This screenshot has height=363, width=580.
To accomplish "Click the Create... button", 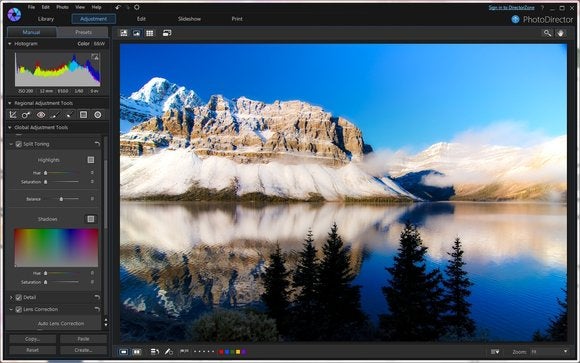I will (x=83, y=350).
